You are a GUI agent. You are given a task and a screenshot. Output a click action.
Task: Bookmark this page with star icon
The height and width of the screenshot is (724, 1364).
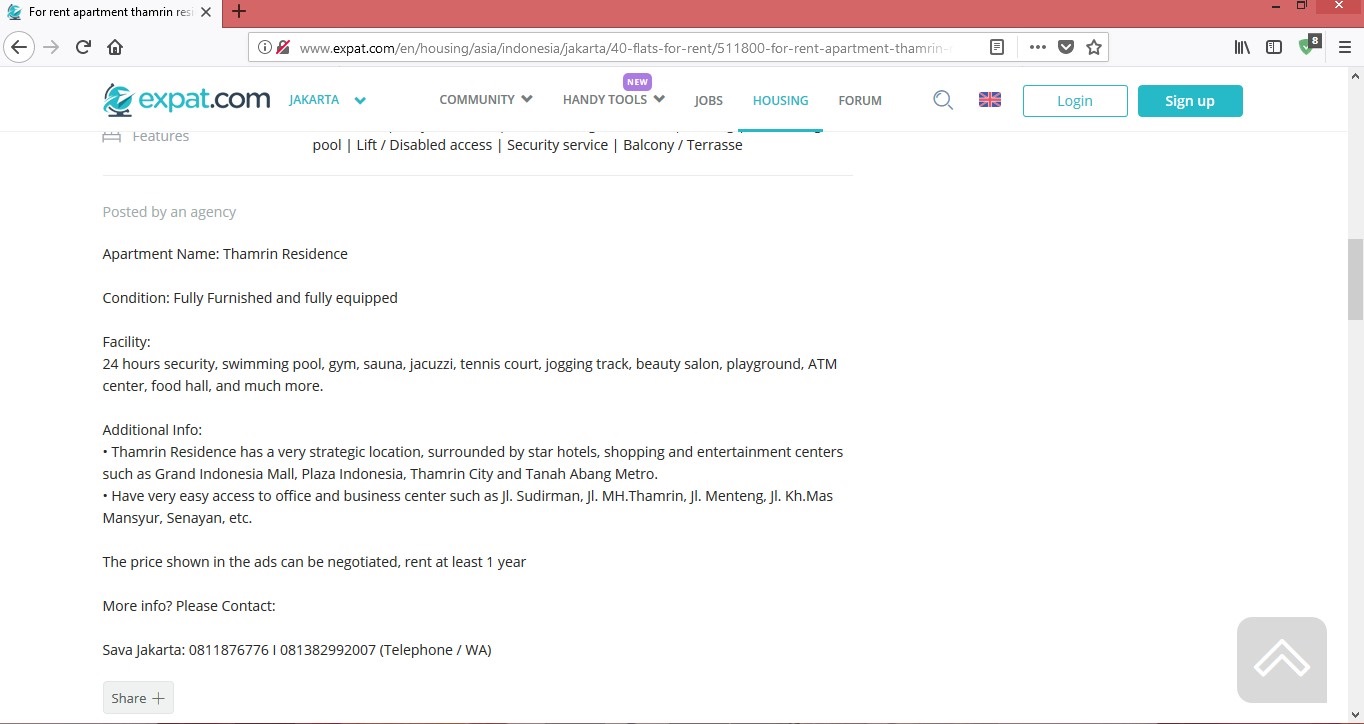(1094, 47)
